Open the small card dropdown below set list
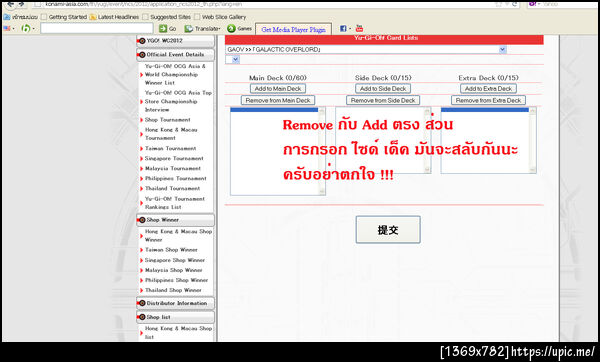The width and height of the screenshot is (600, 362). pos(233,60)
